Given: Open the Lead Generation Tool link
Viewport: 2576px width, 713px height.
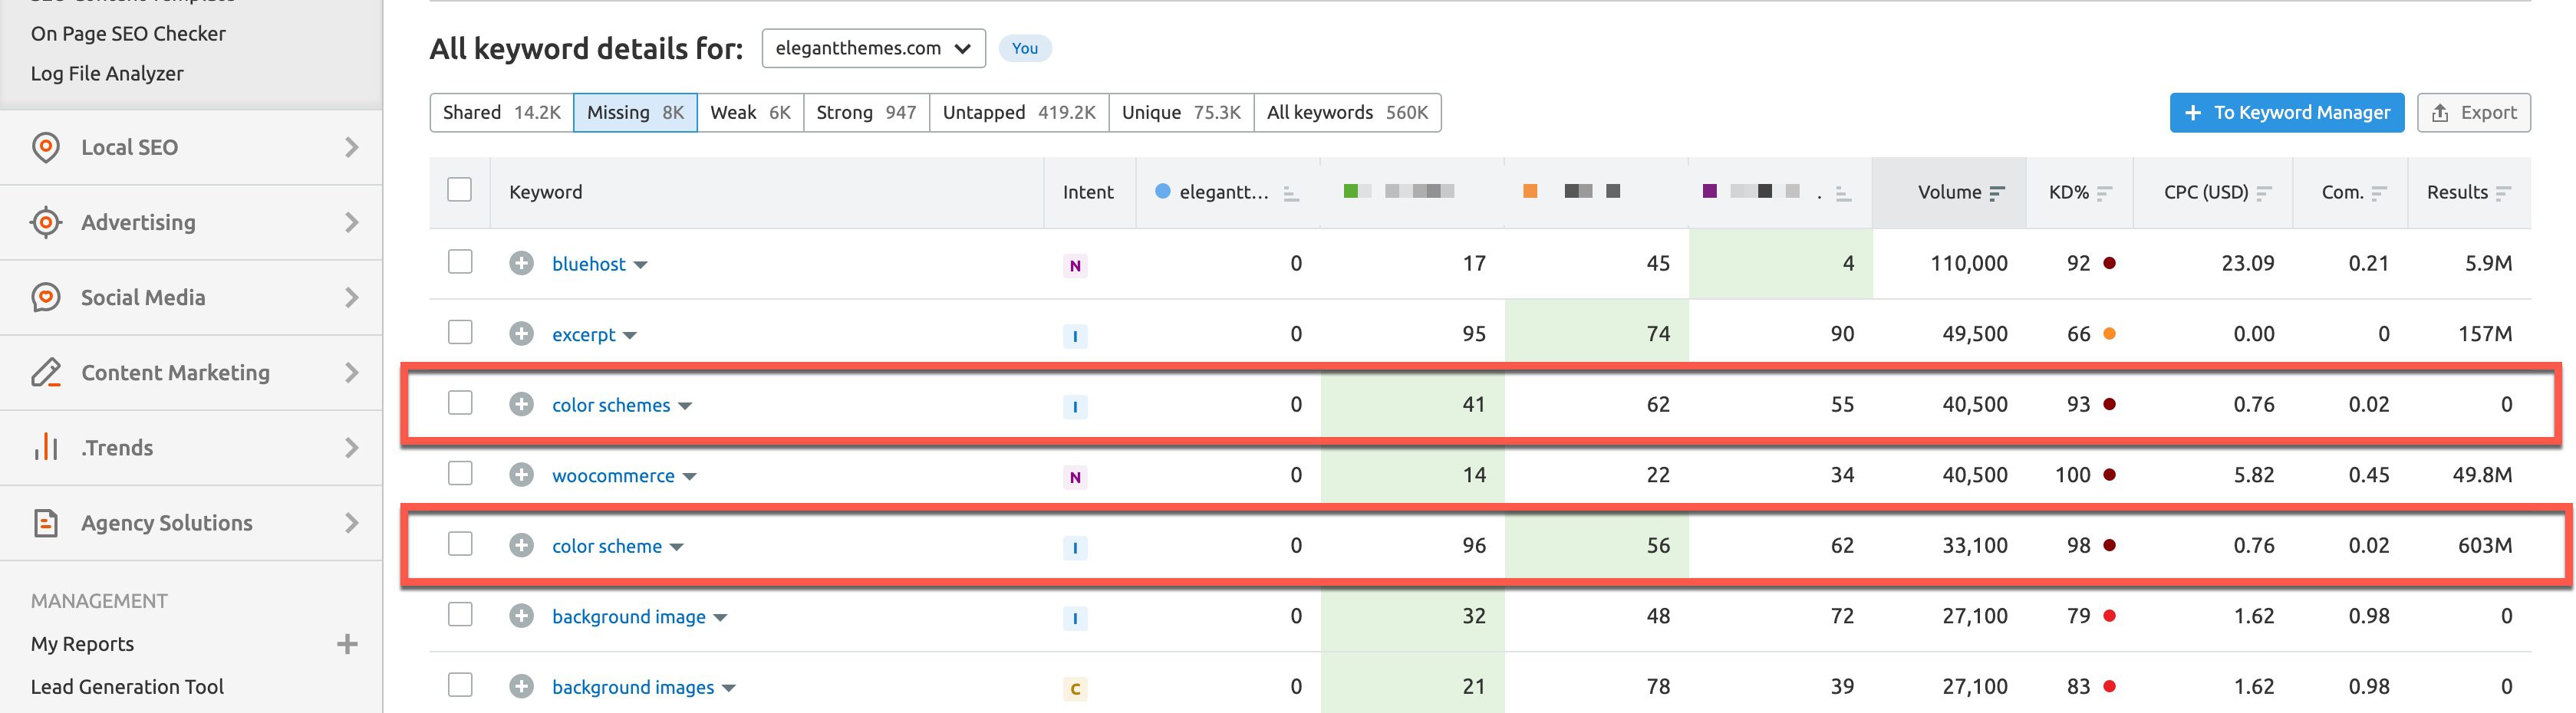Looking at the screenshot, I should pos(127,687).
